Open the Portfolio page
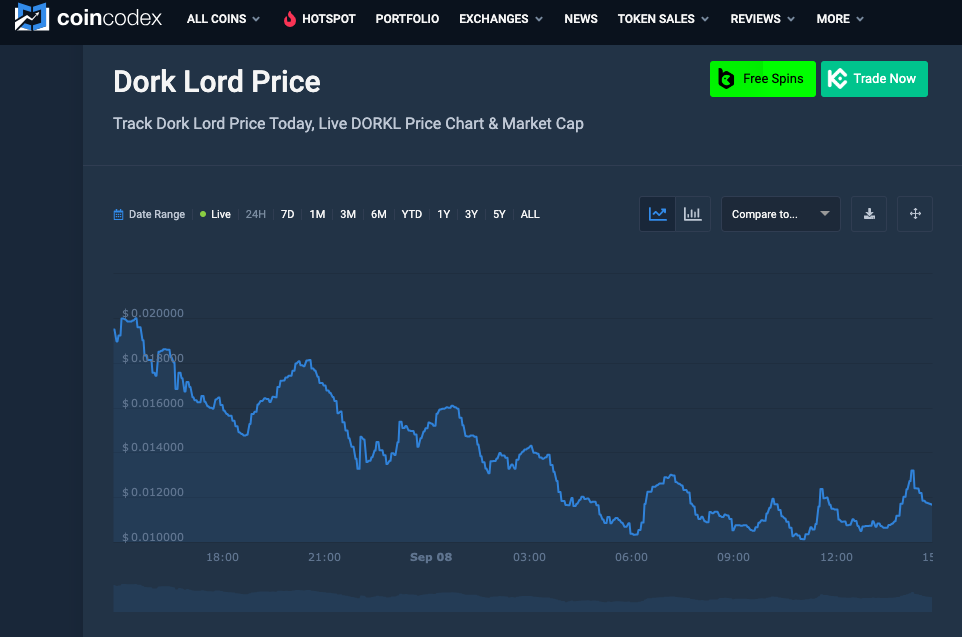Image resolution: width=962 pixels, height=637 pixels. click(407, 19)
